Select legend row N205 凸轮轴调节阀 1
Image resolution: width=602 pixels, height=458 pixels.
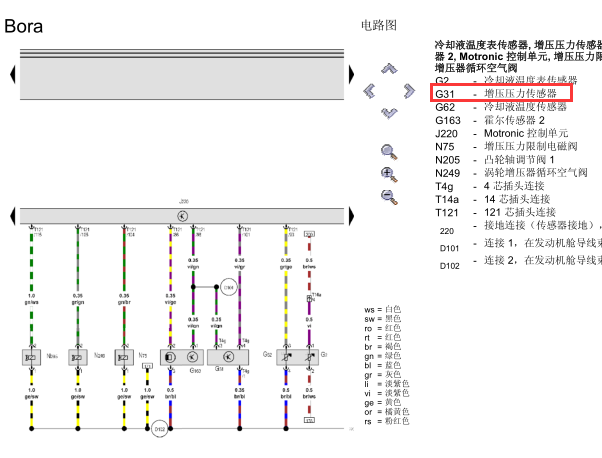pyautogui.click(x=494, y=160)
